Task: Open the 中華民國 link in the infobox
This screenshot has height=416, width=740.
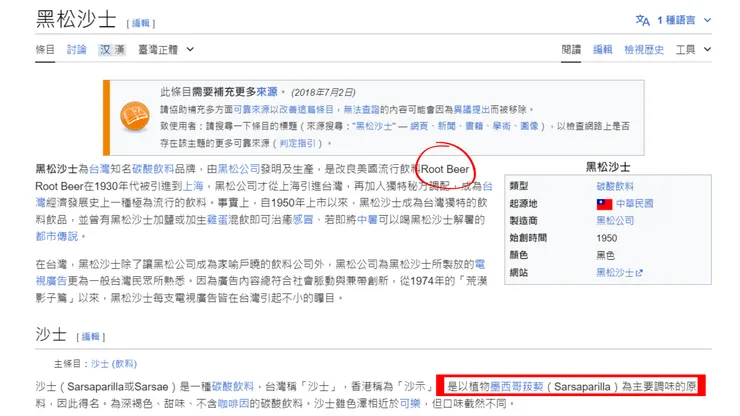Action: click(x=635, y=204)
